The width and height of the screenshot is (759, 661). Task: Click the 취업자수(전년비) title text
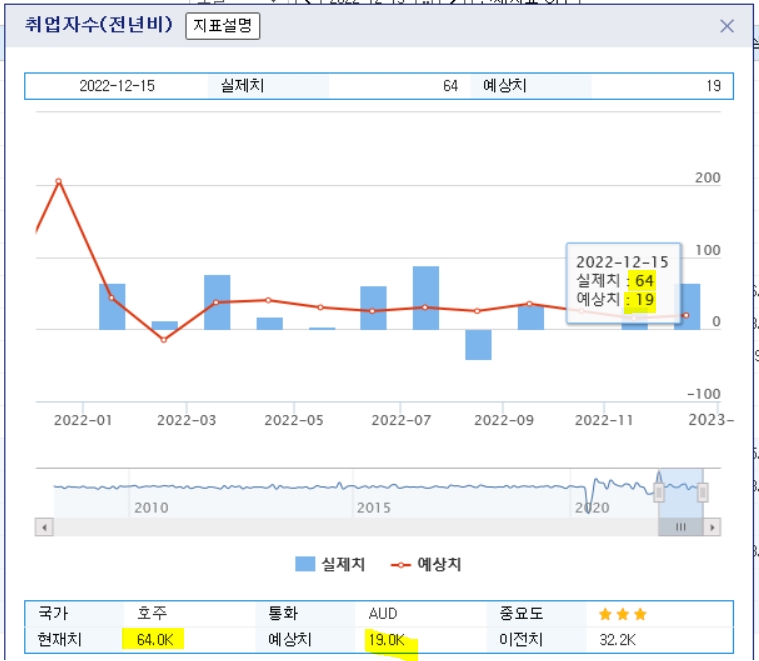tap(99, 24)
